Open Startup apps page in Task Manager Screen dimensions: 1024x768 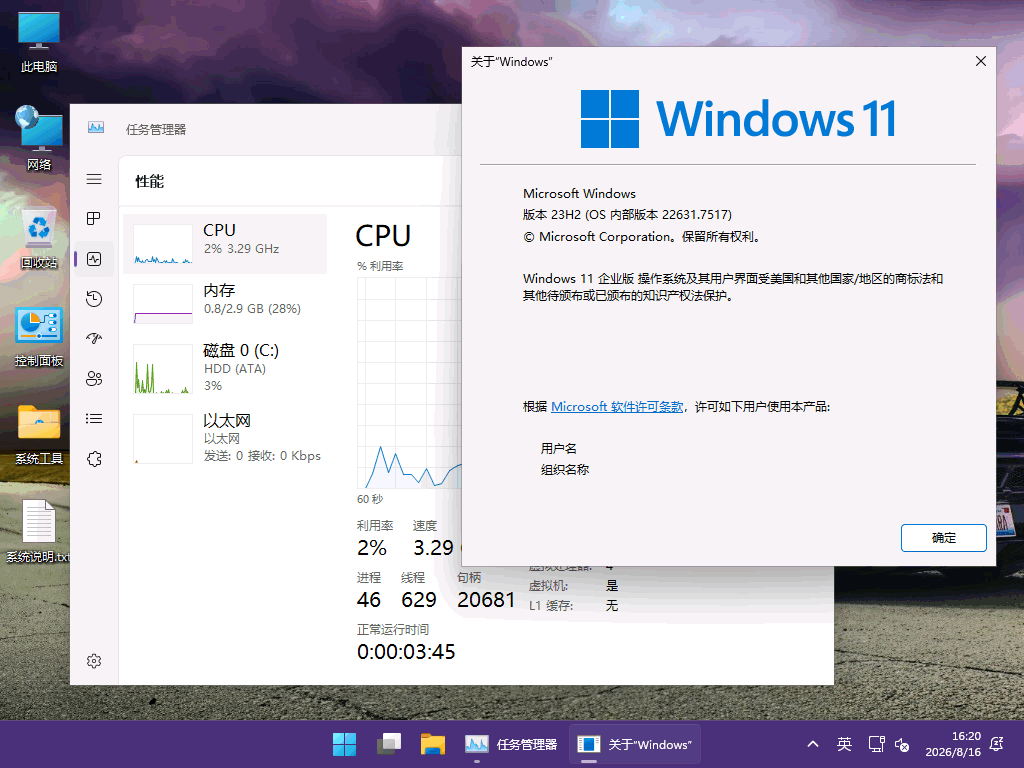(x=94, y=338)
